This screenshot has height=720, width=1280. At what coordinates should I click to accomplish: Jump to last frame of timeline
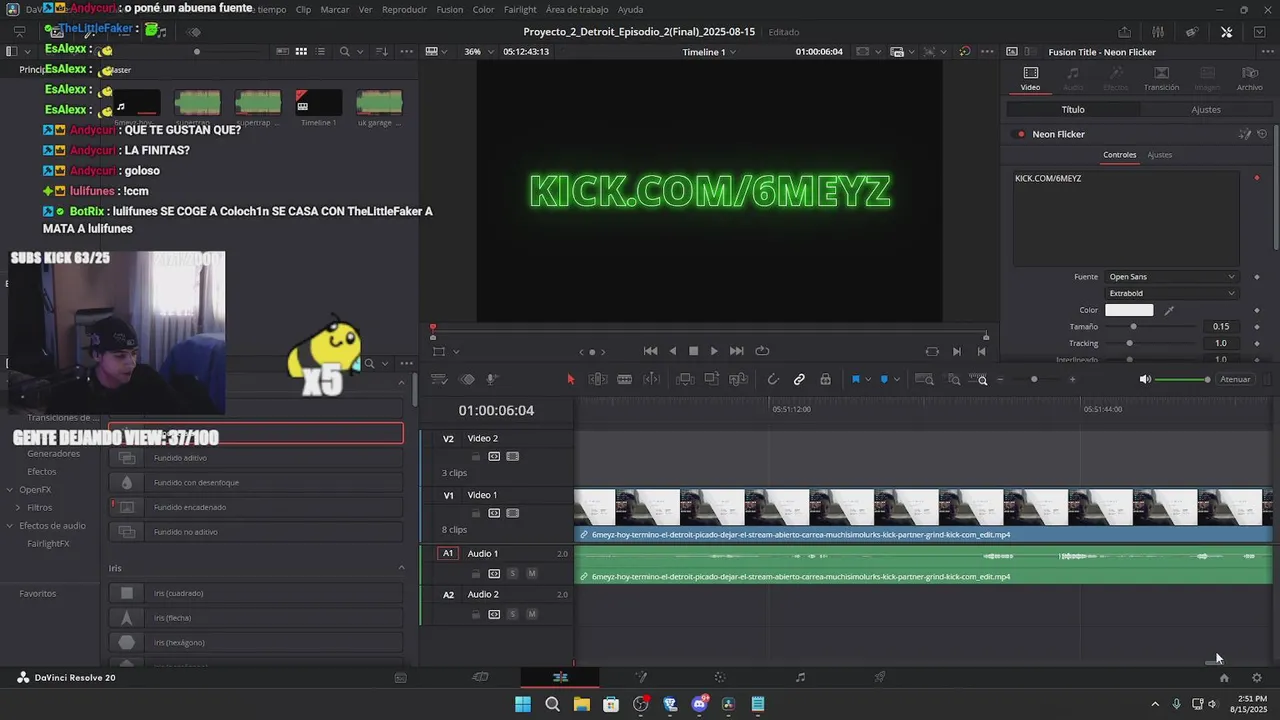737,351
